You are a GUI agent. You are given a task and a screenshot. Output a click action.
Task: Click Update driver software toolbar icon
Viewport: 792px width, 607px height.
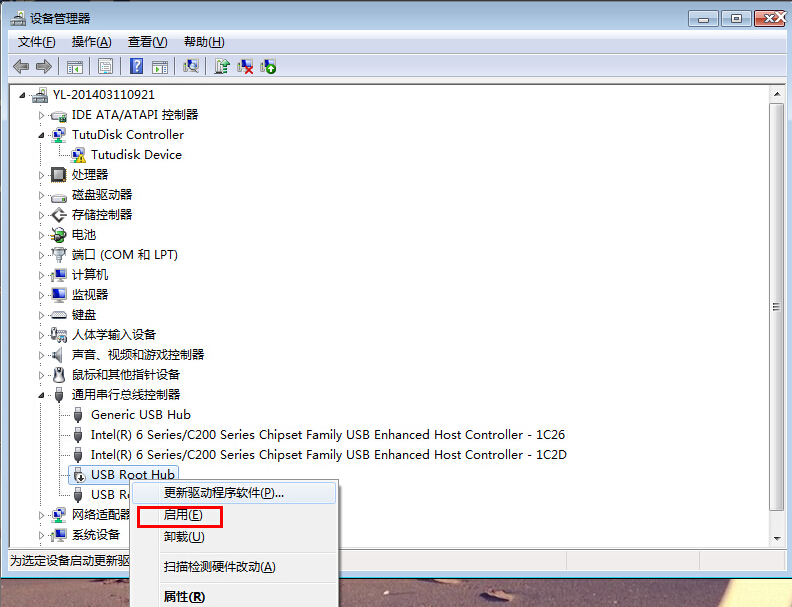click(222, 66)
